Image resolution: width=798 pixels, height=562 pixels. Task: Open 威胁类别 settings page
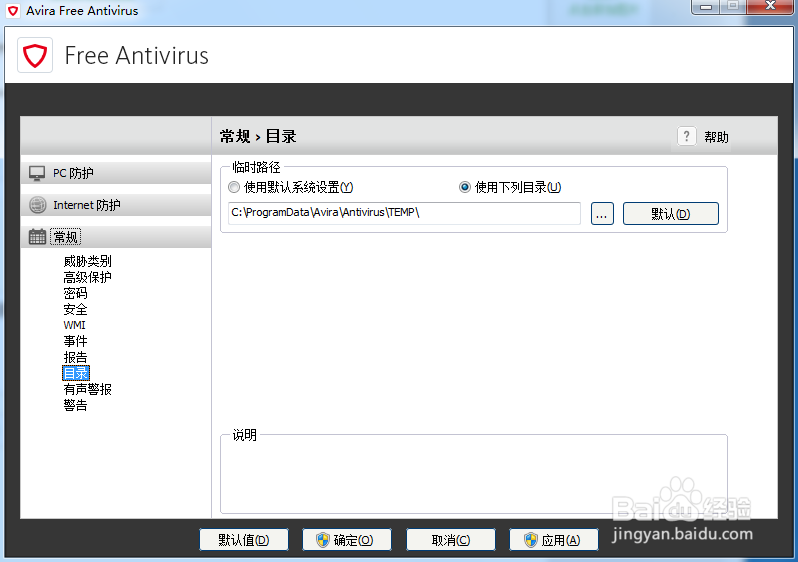pos(88,261)
